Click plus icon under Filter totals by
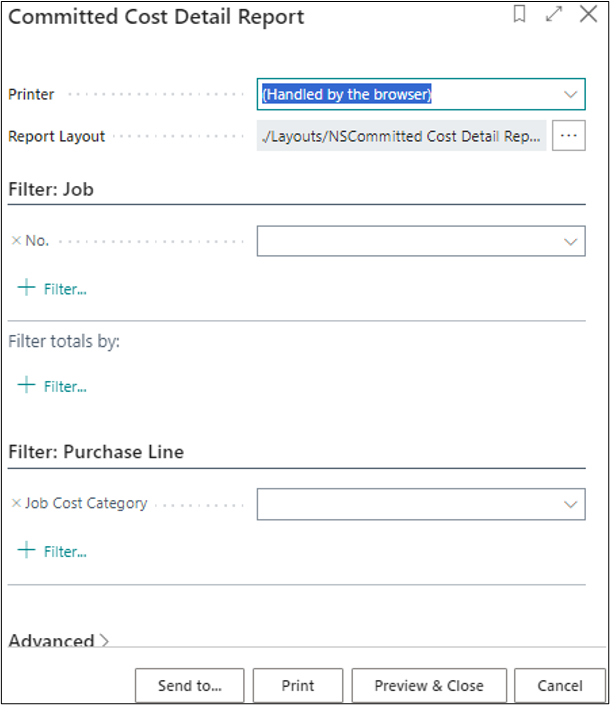Screen dimensions: 610x705 click(x=26, y=386)
